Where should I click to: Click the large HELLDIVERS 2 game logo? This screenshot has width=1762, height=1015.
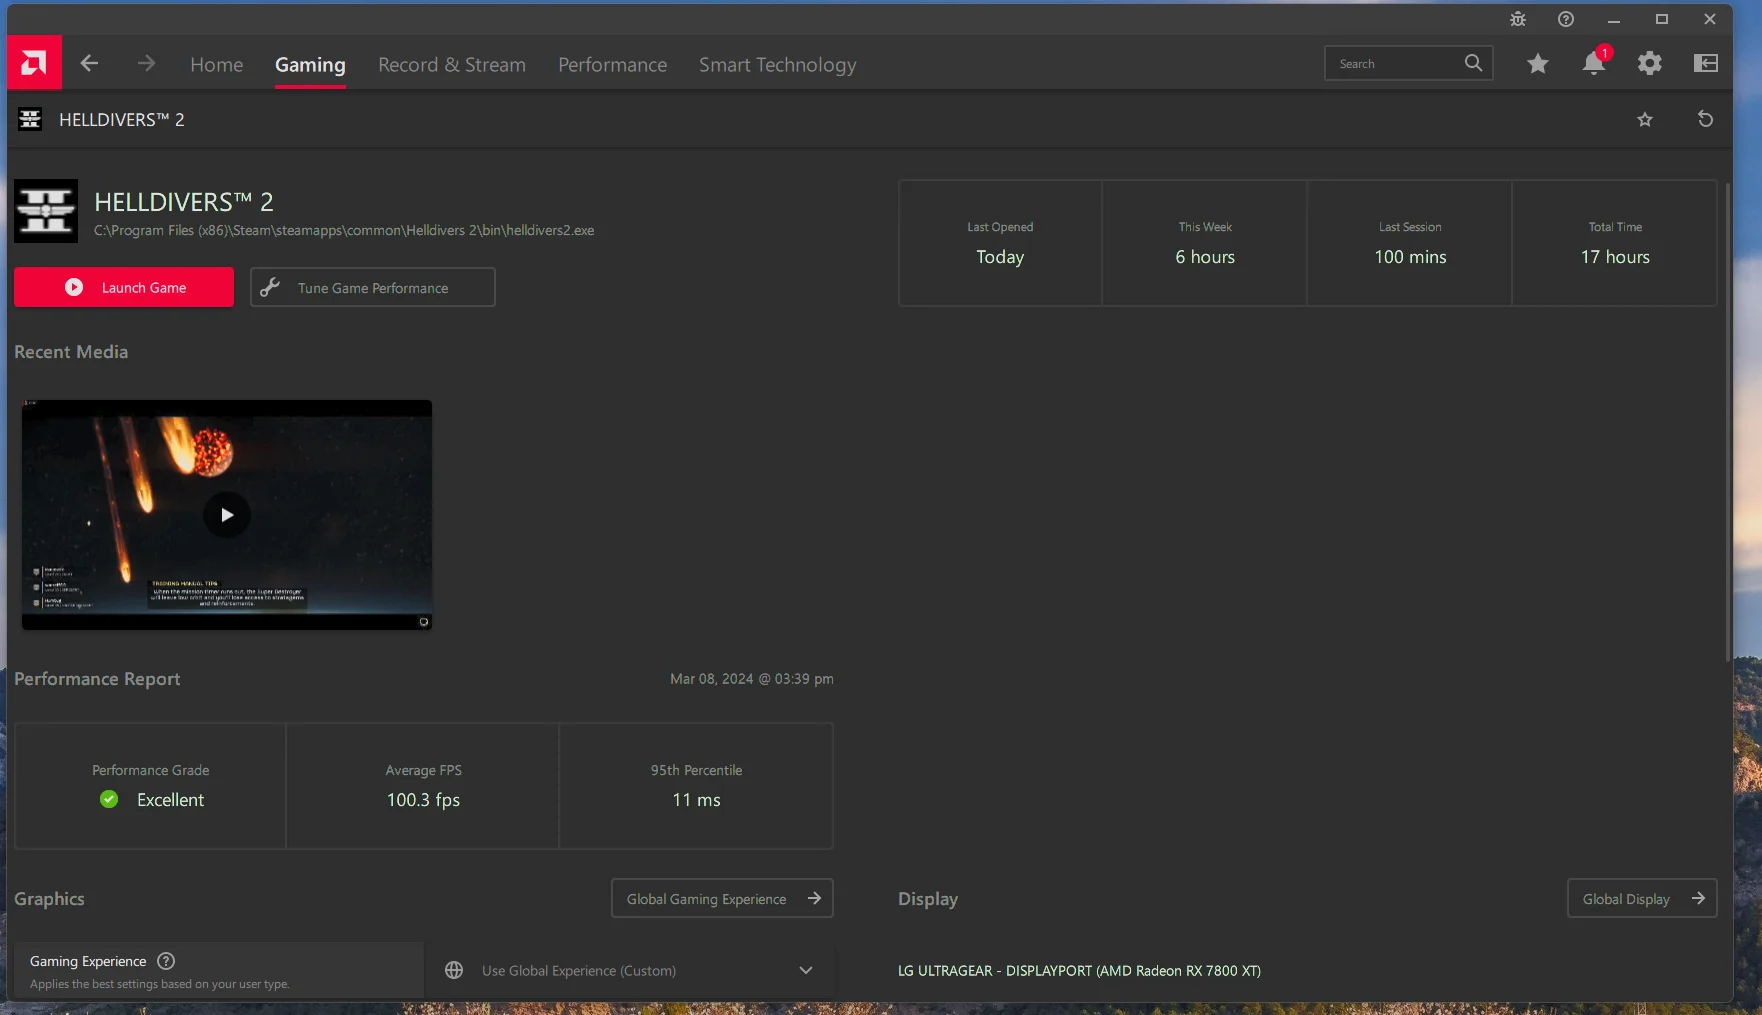(46, 211)
